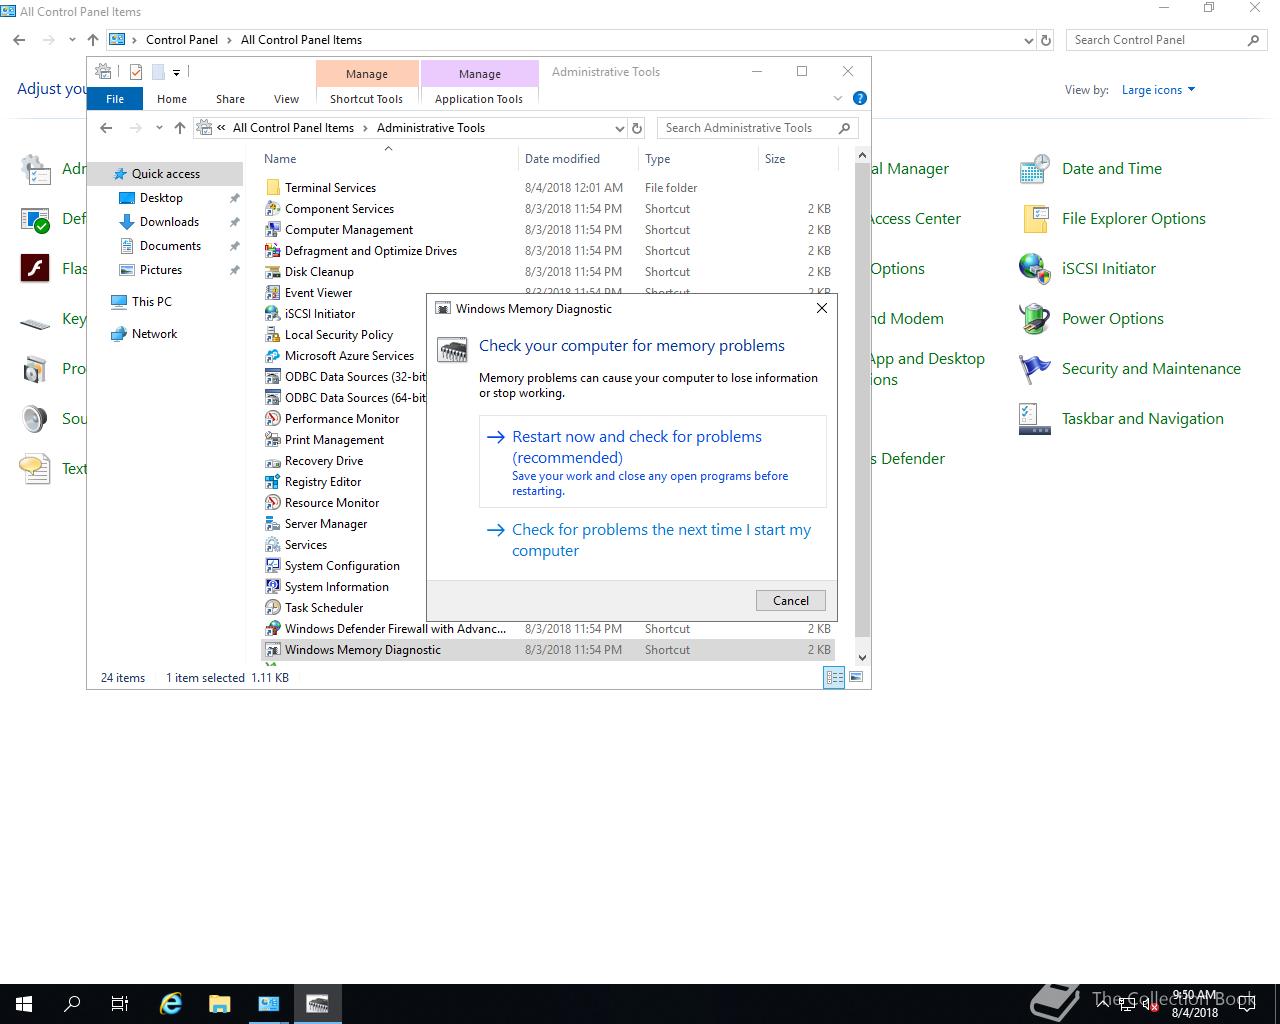Switch to large thumbnails view icon

856,678
